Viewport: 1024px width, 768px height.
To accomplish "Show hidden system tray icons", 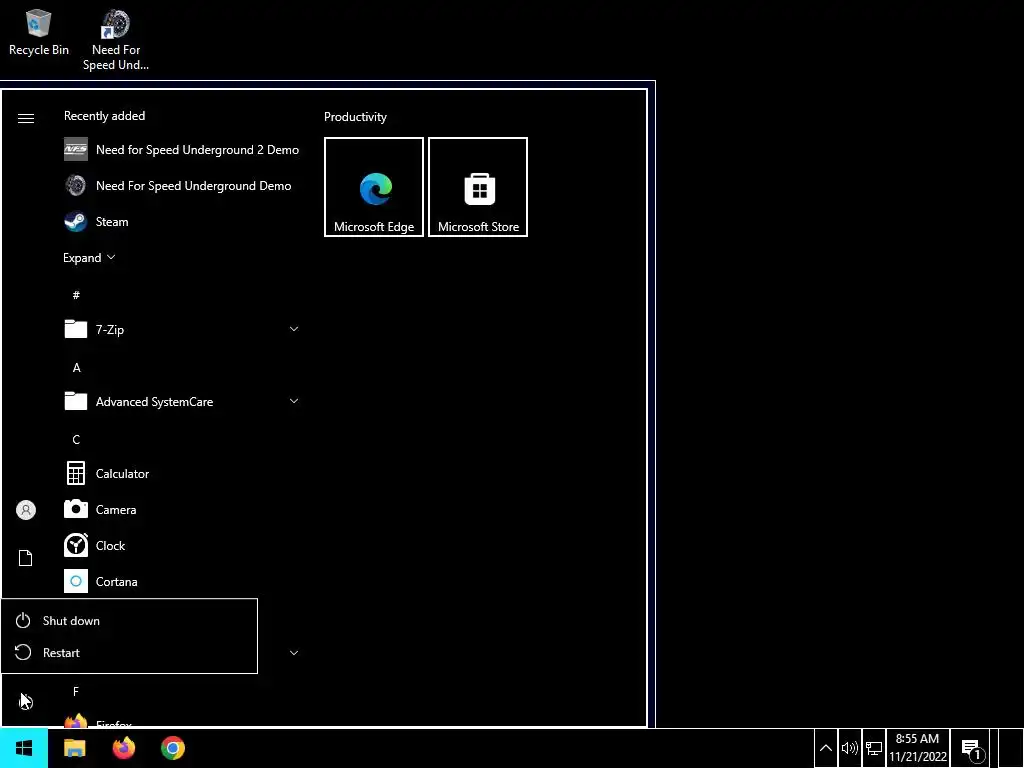I will coord(825,748).
